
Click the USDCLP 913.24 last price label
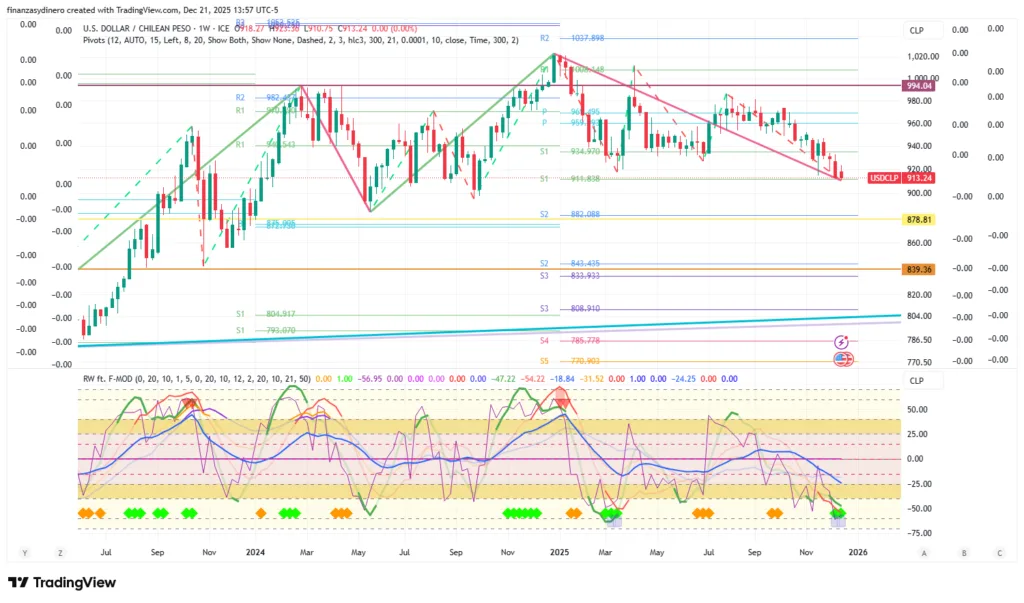point(902,177)
